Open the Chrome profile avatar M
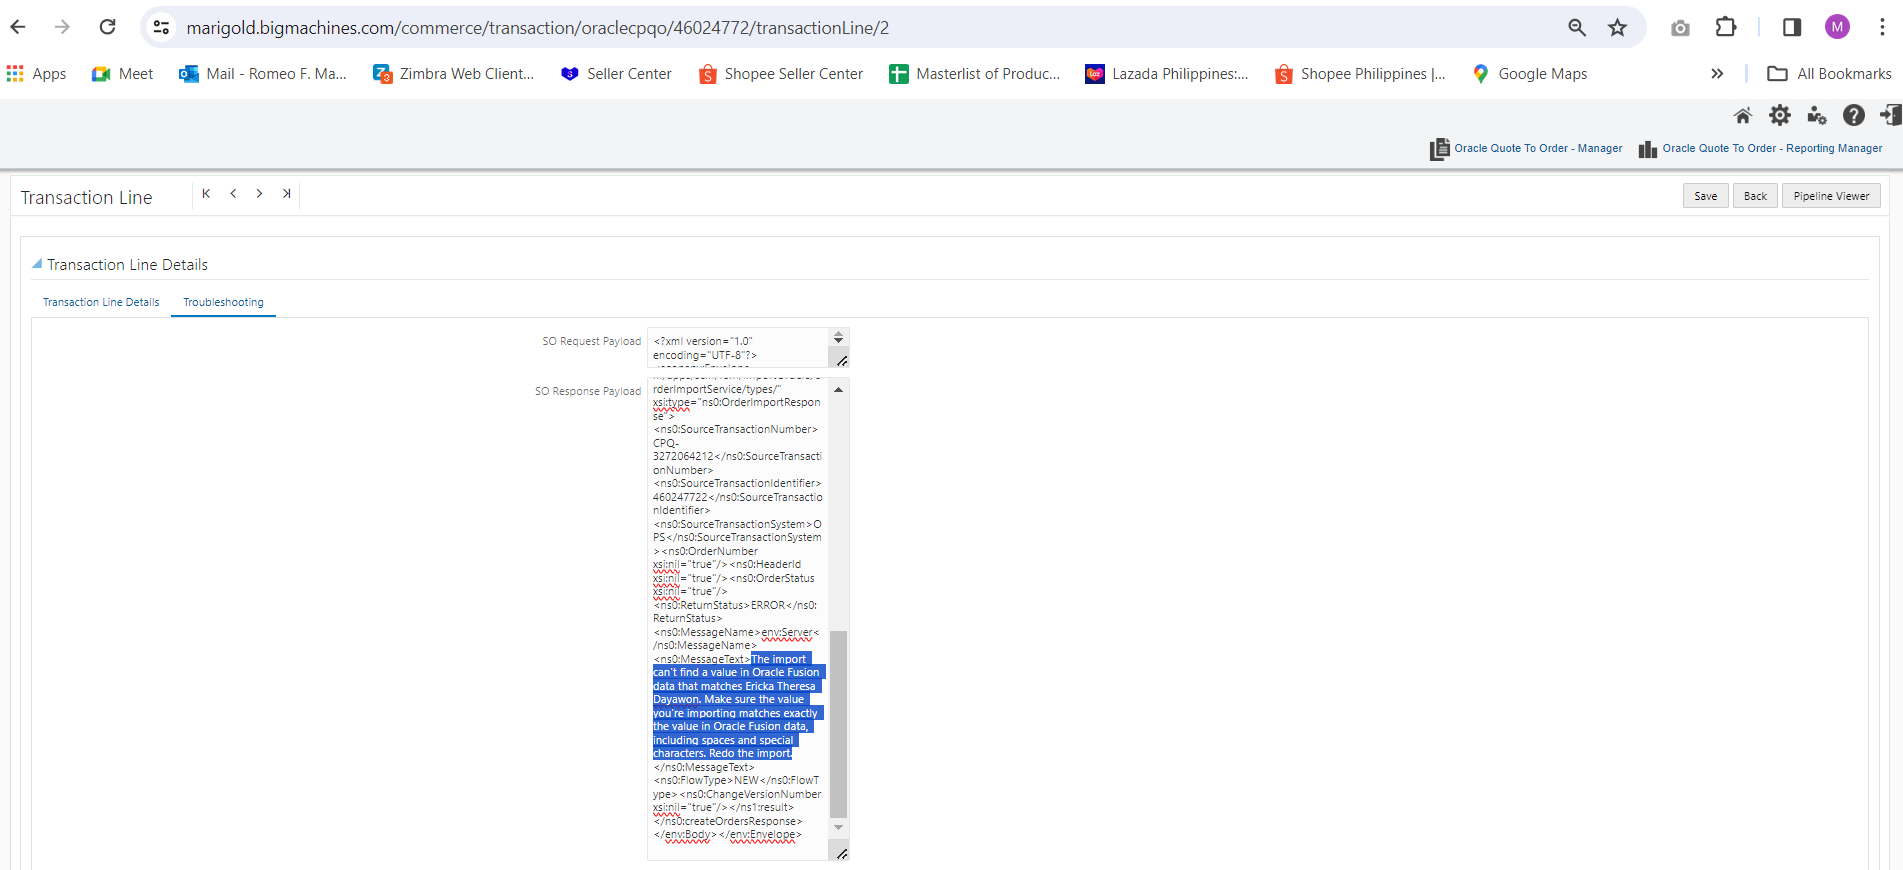 click(x=1837, y=27)
